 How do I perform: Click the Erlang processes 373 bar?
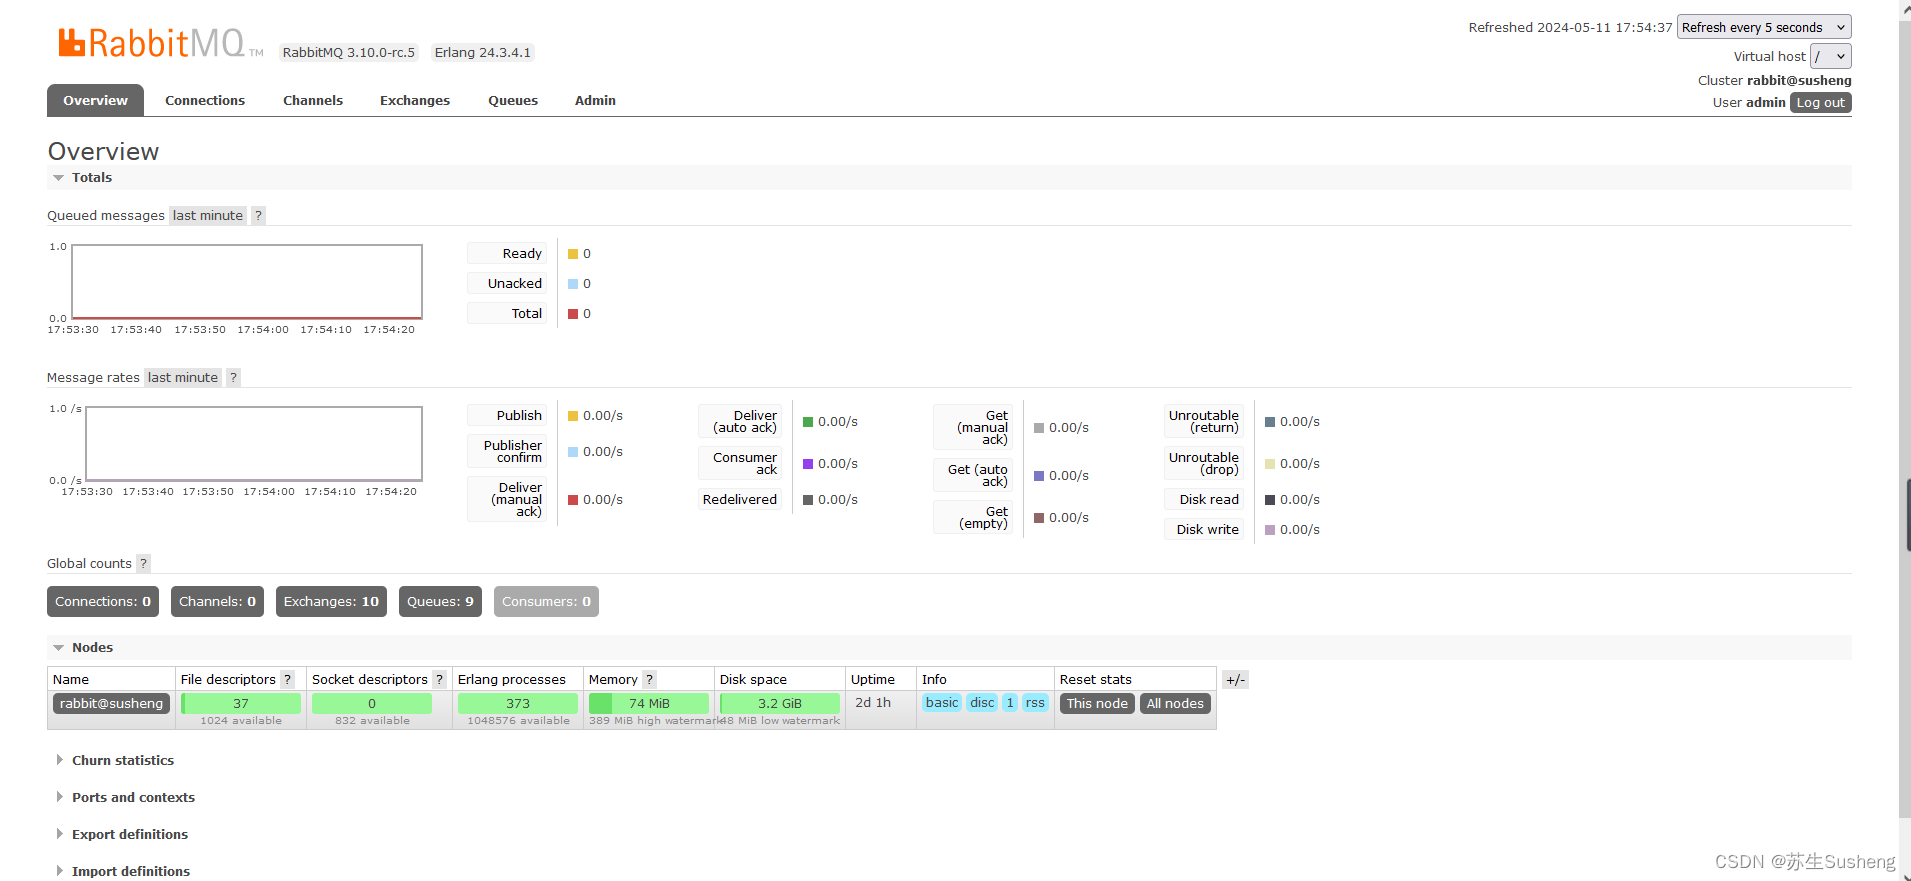point(518,703)
